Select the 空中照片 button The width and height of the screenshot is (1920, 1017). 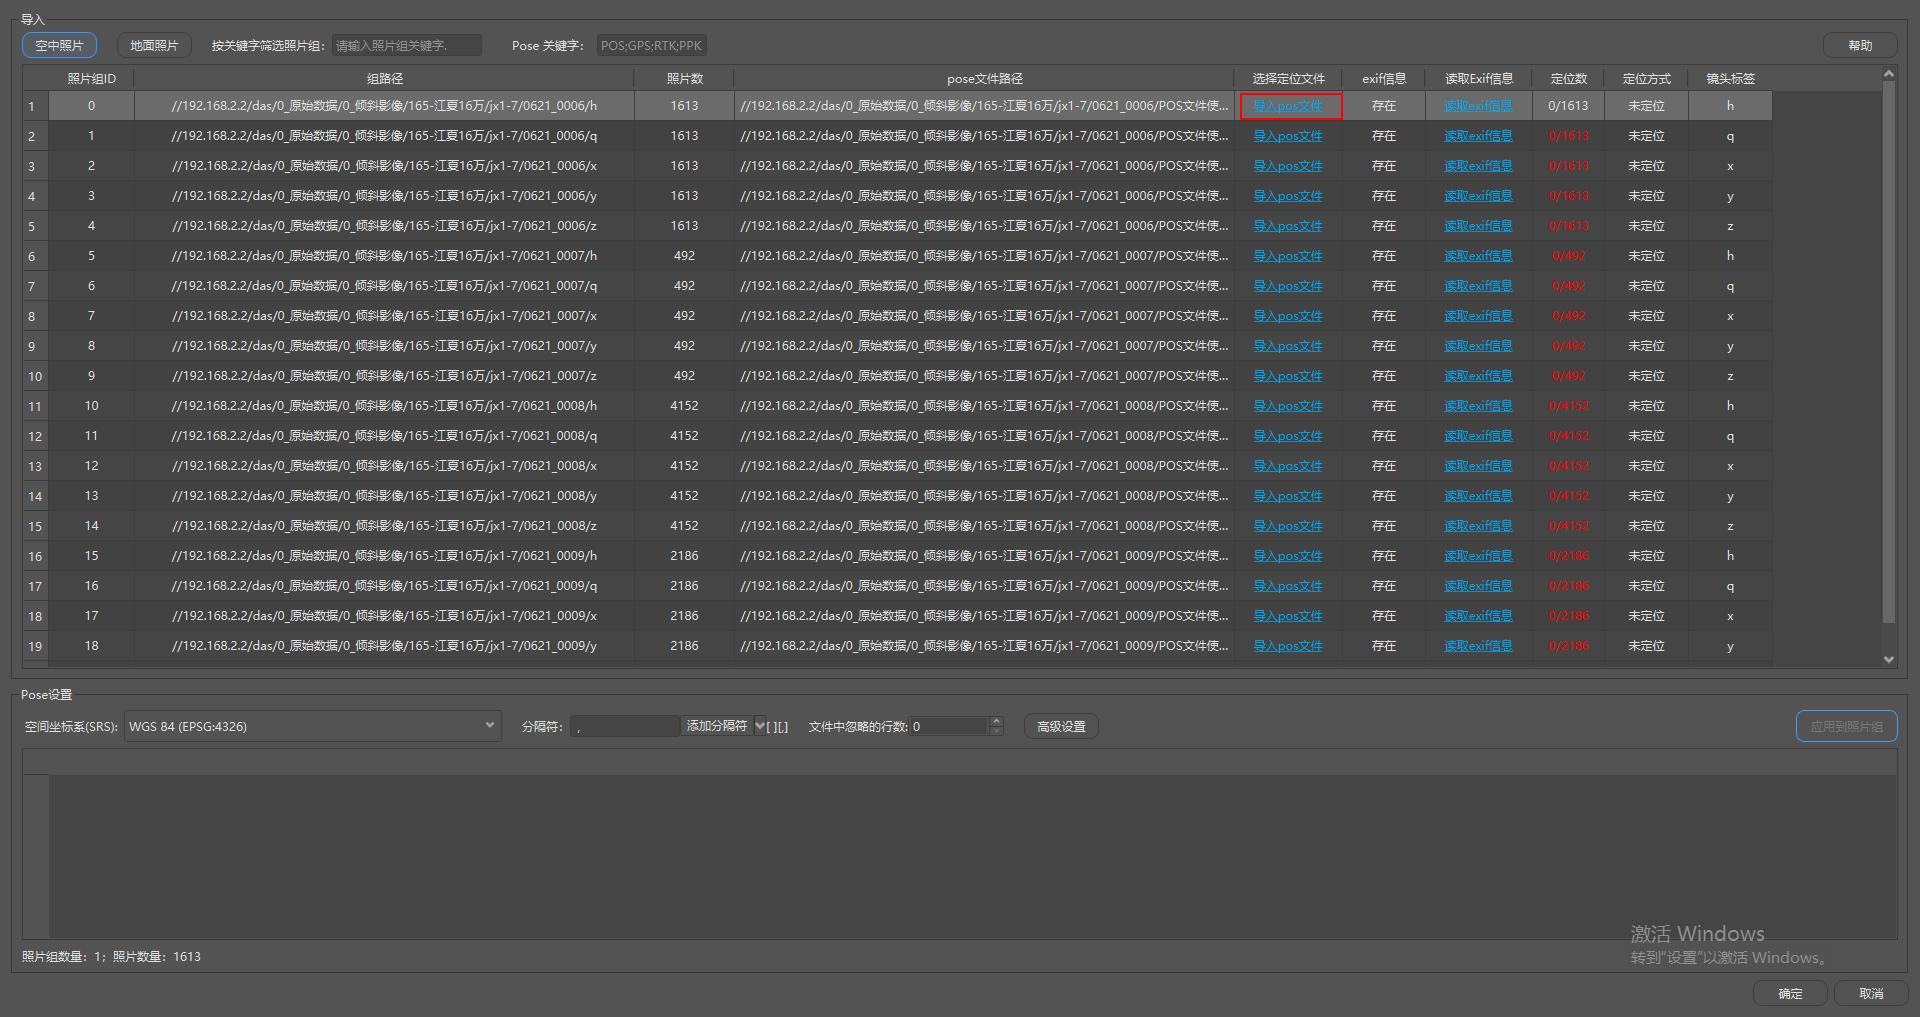pyautogui.click(x=59, y=45)
